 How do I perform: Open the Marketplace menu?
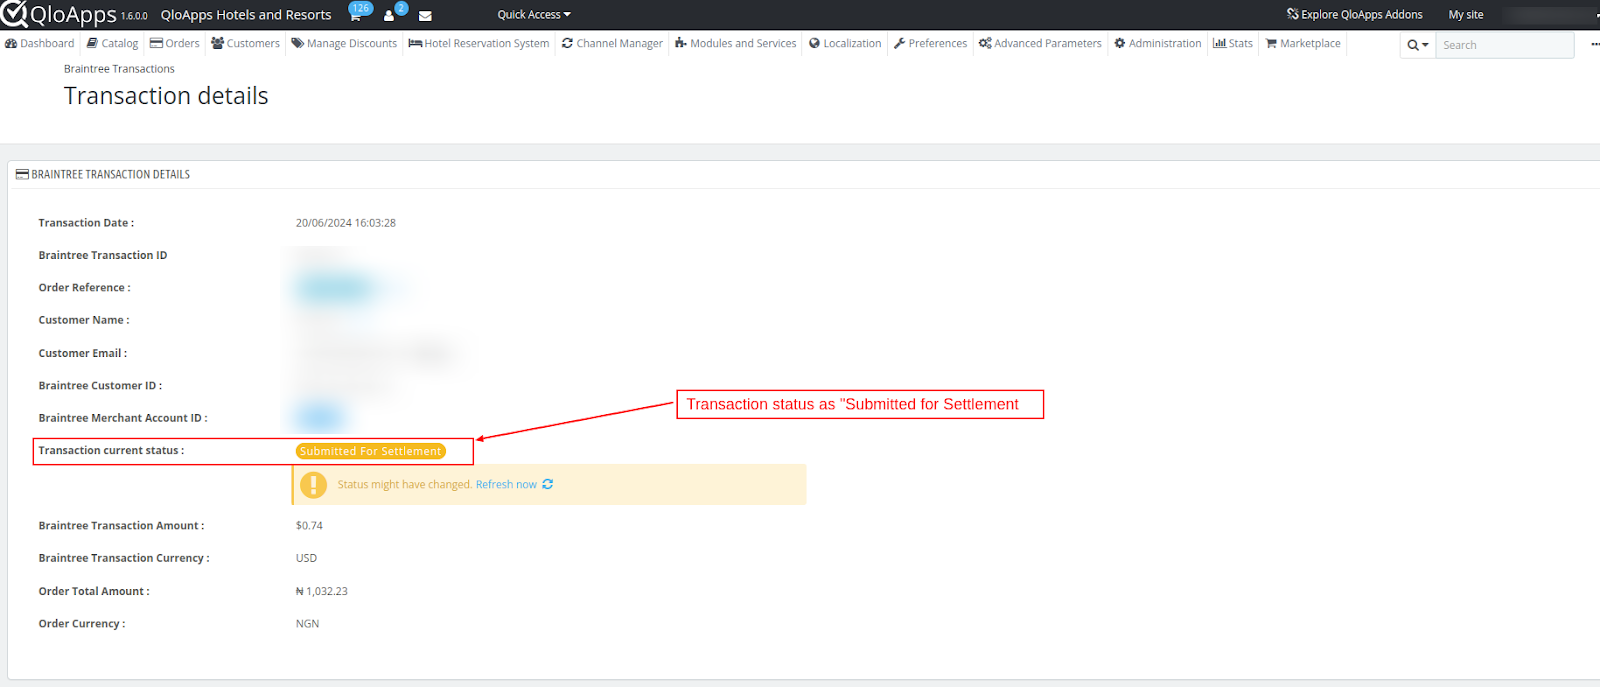coord(1304,44)
